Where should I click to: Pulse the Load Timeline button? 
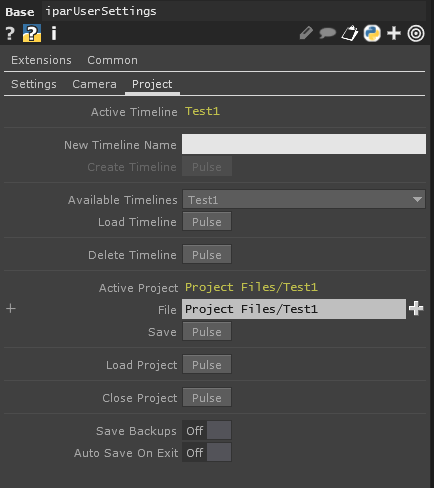[207, 221]
